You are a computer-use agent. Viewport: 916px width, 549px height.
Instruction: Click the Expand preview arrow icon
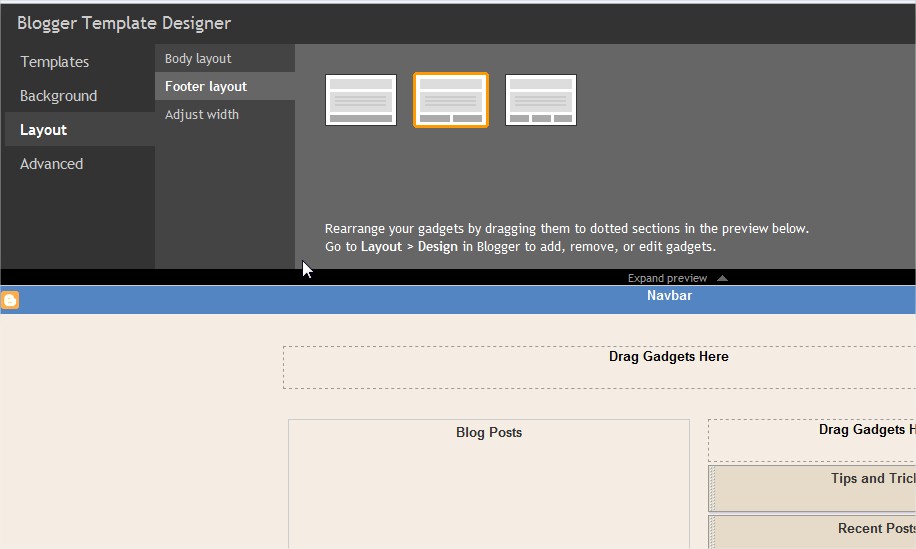coord(723,278)
